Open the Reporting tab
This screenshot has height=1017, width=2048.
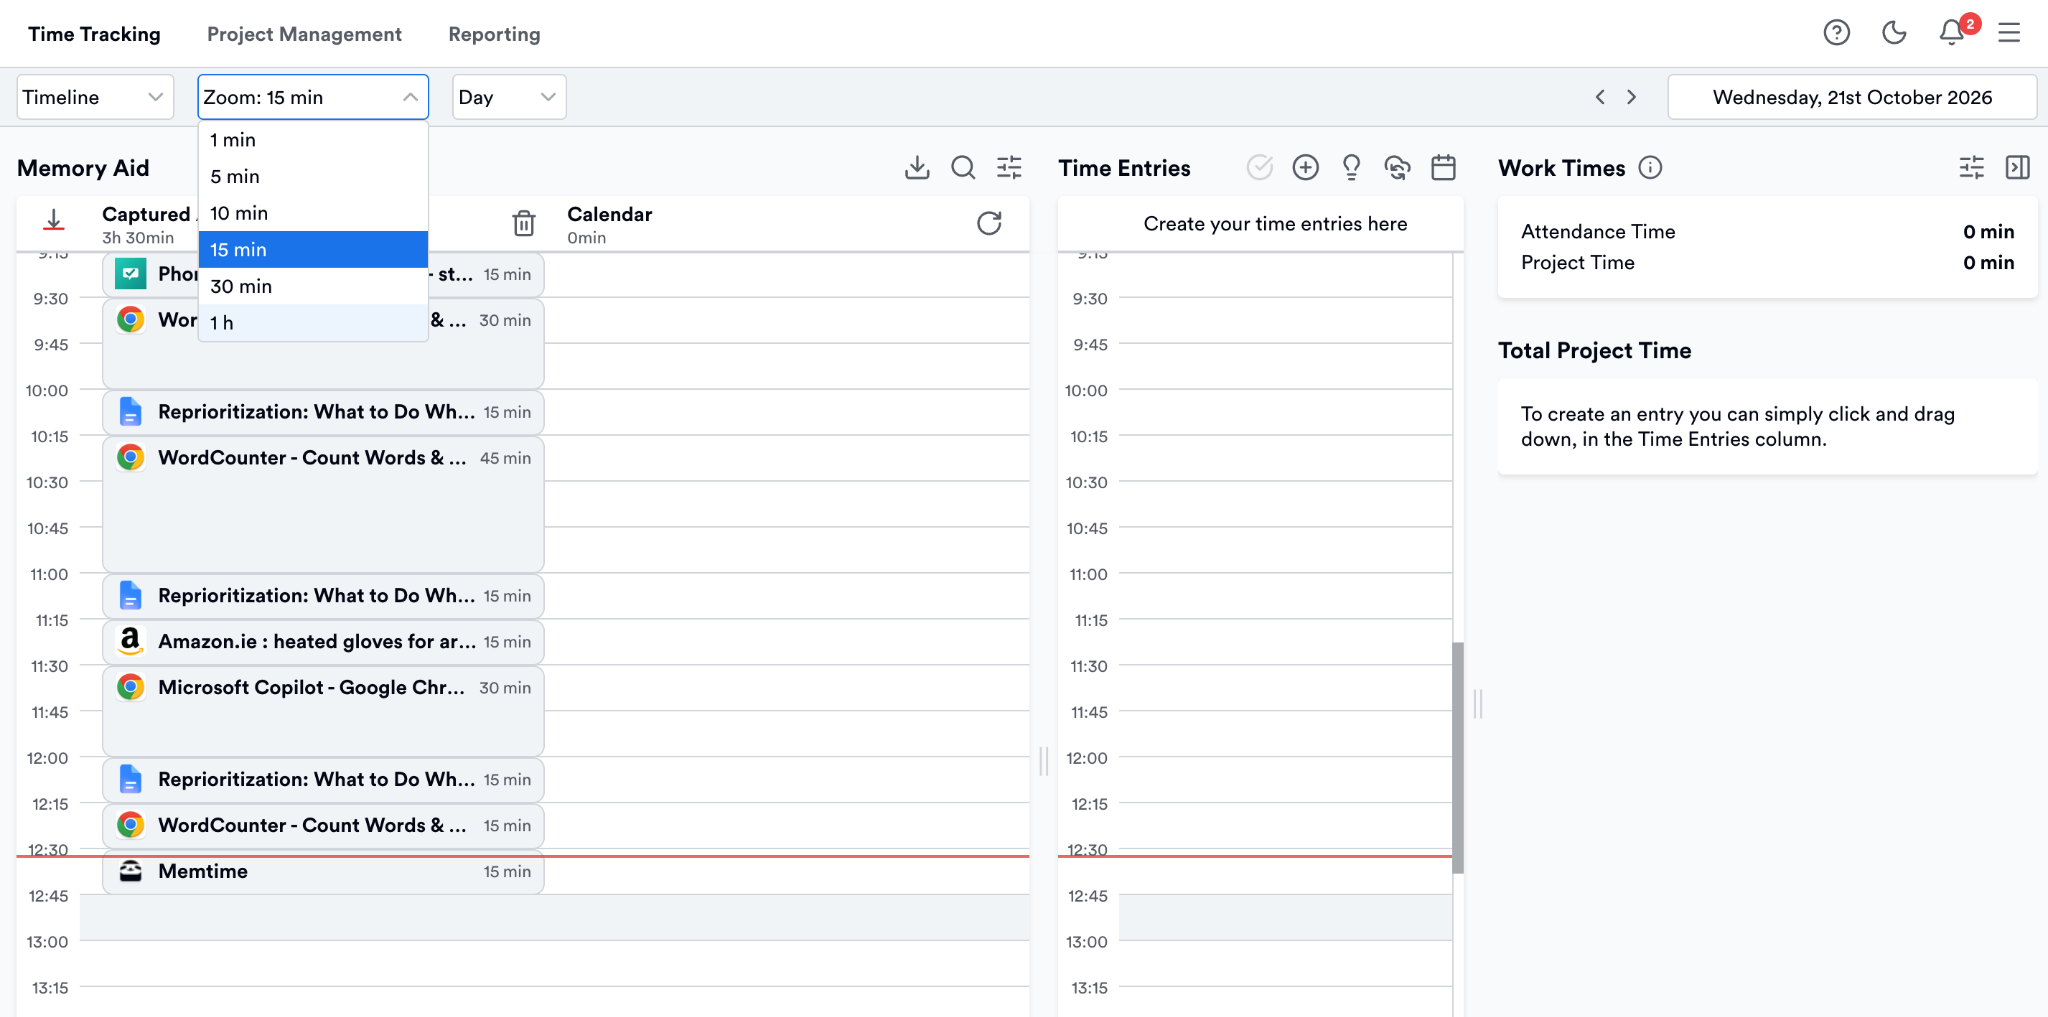pos(494,34)
